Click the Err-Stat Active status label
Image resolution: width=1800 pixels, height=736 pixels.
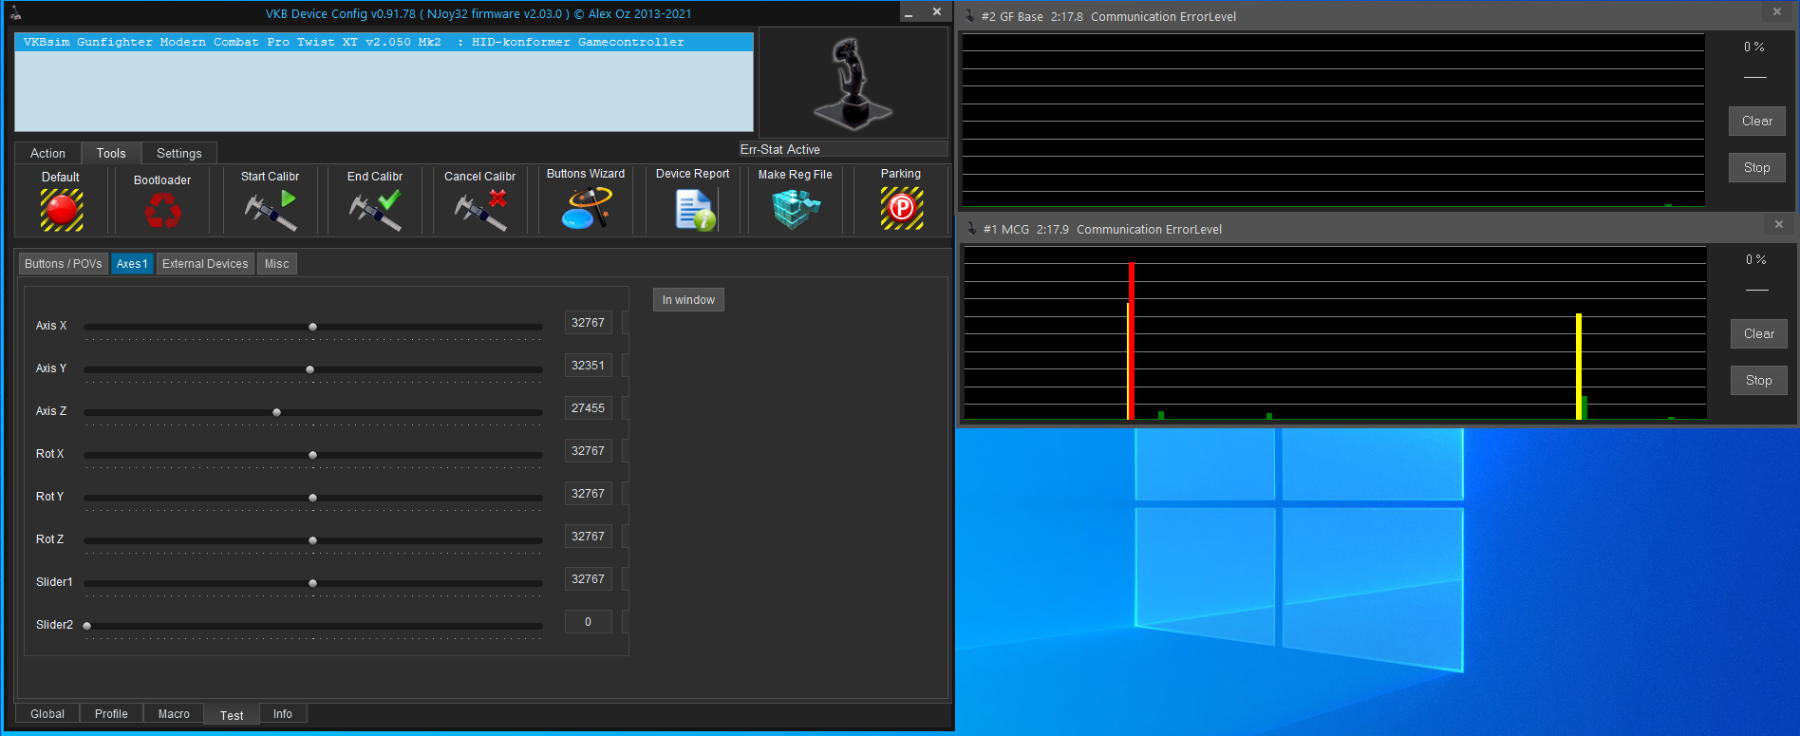(780, 149)
